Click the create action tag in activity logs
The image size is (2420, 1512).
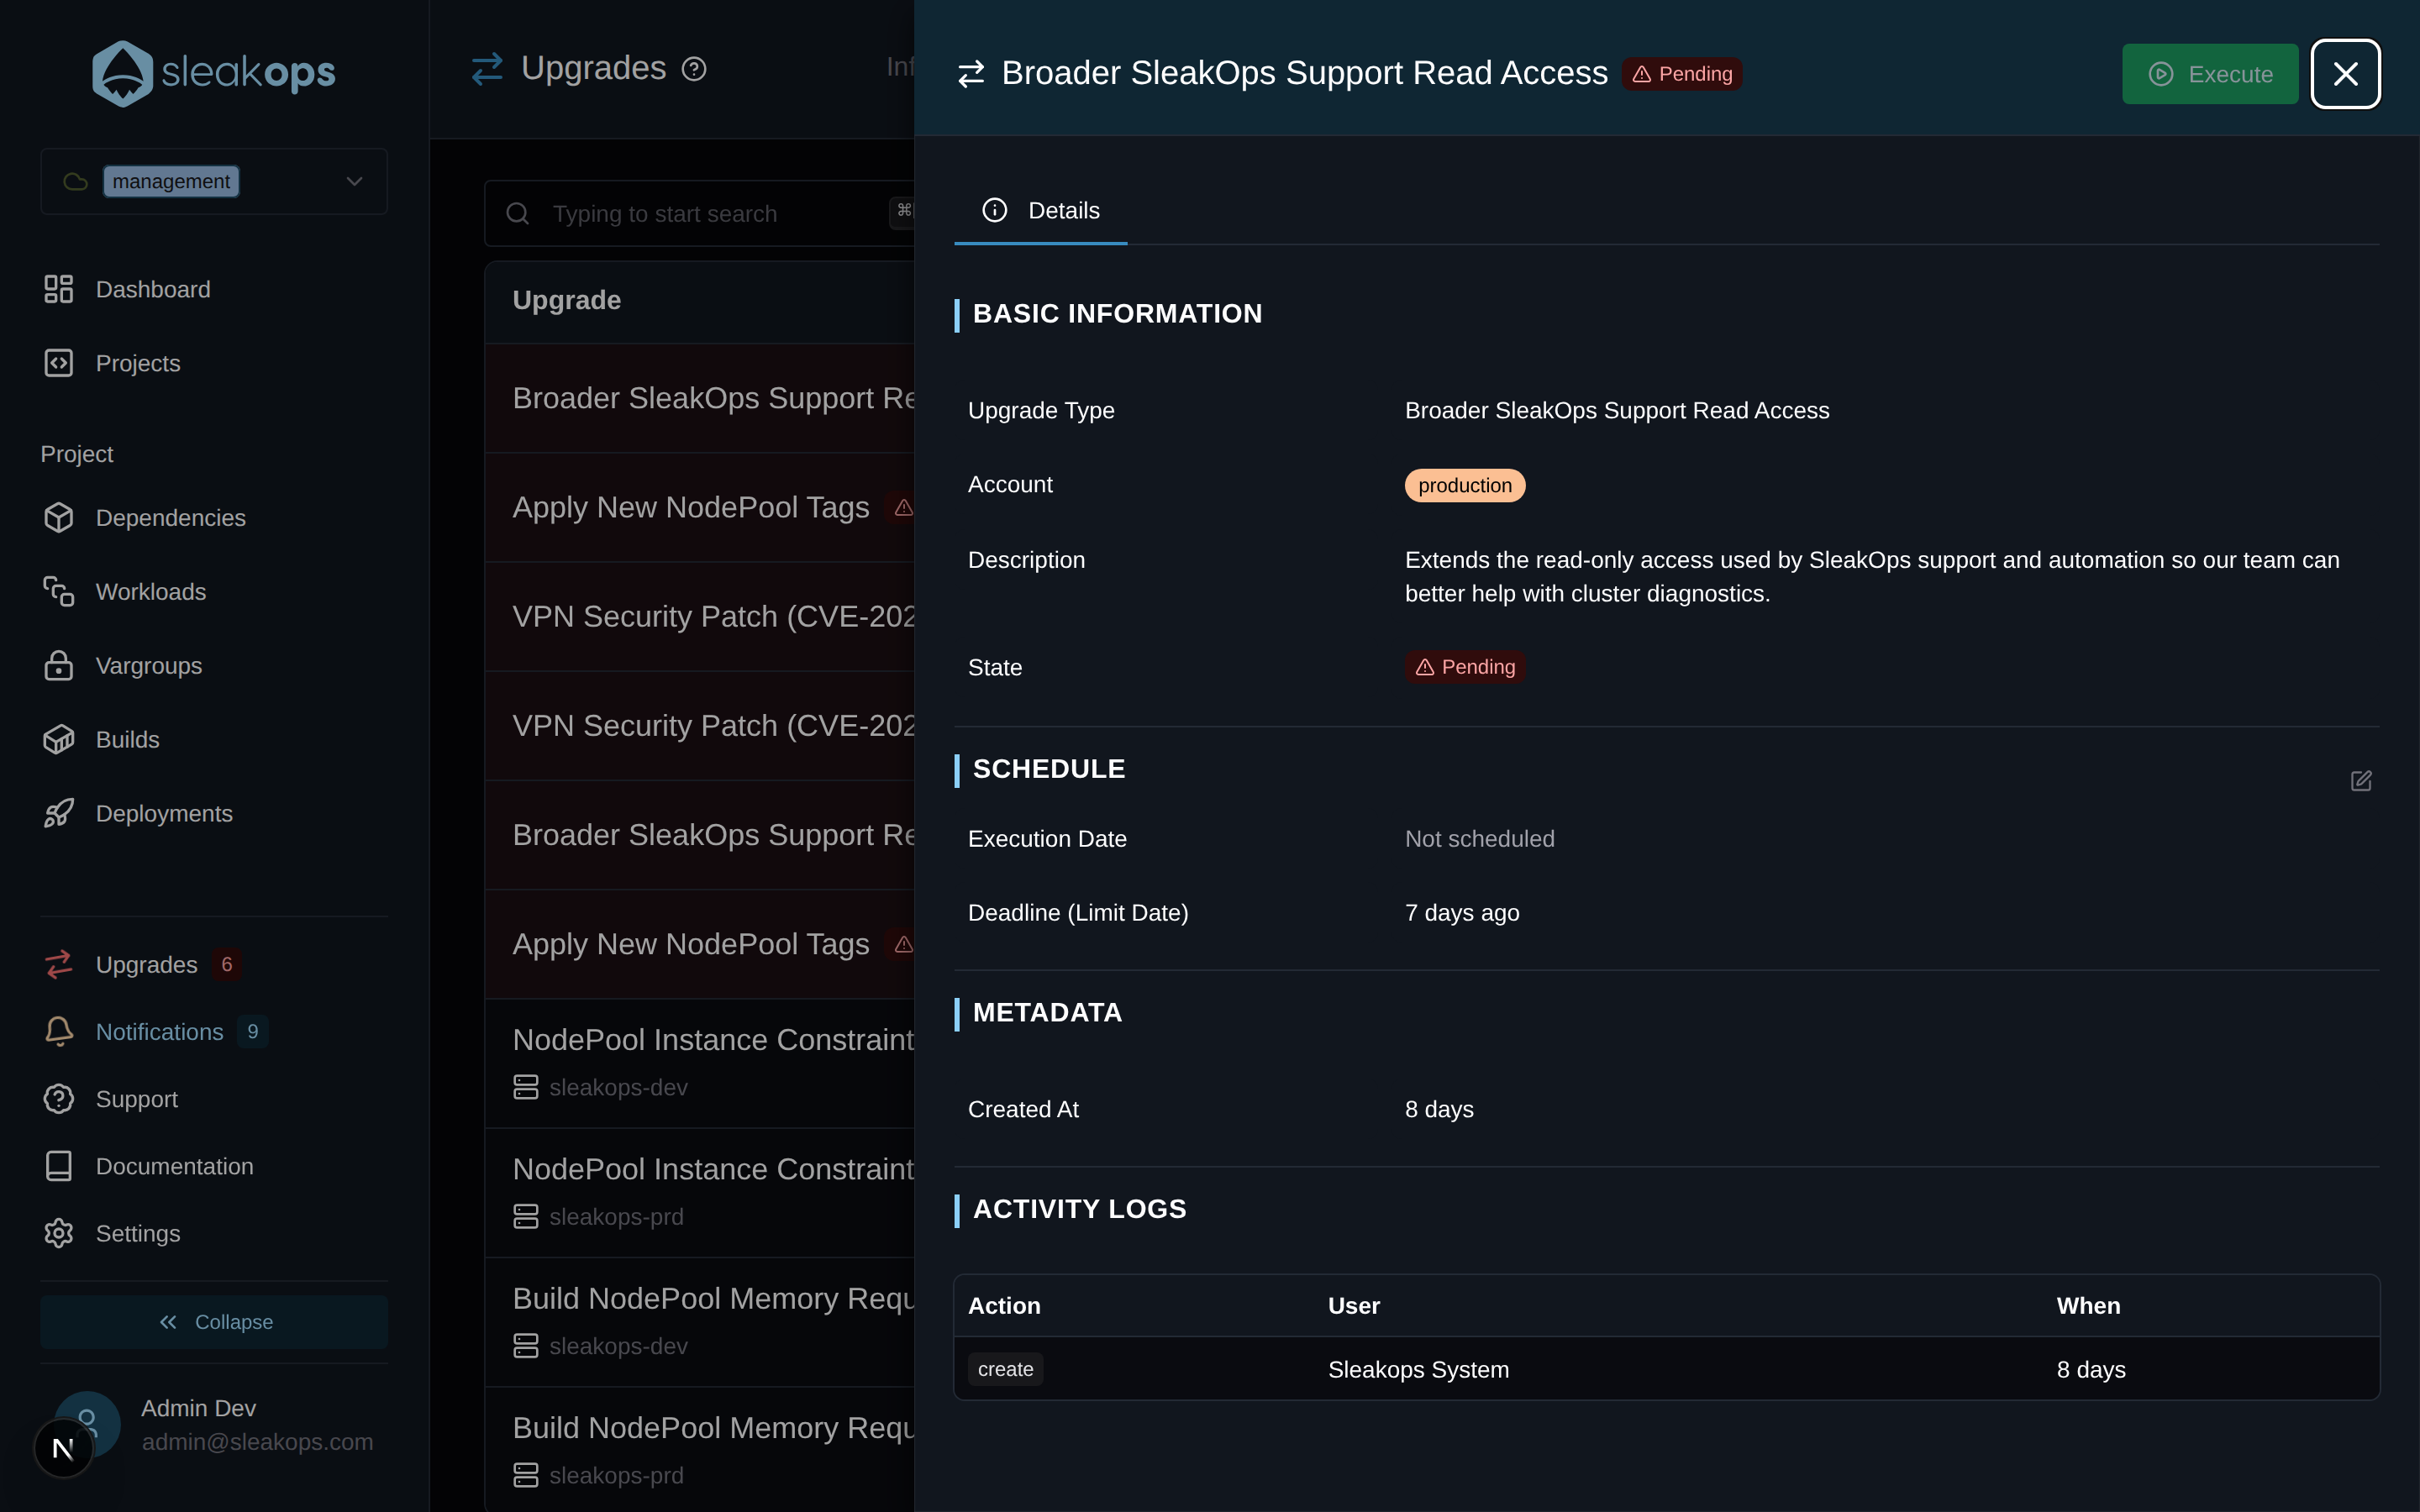[1005, 1370]
